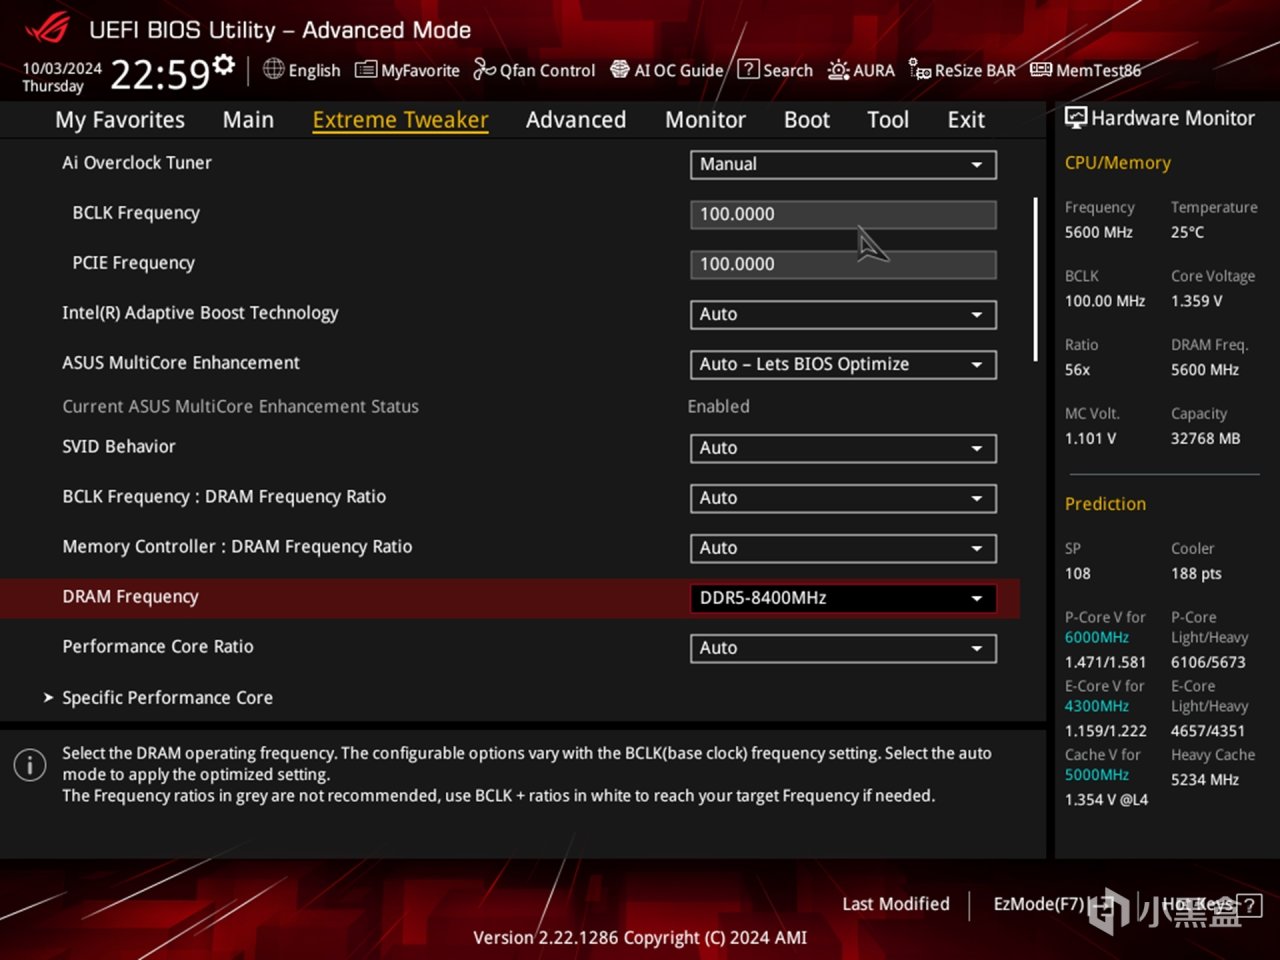The width and height of the screenshot is (1280, 960).
Task: Expand Memory Controller : DRAM Frequency Ratio dropdown
Action: (843, 548)
